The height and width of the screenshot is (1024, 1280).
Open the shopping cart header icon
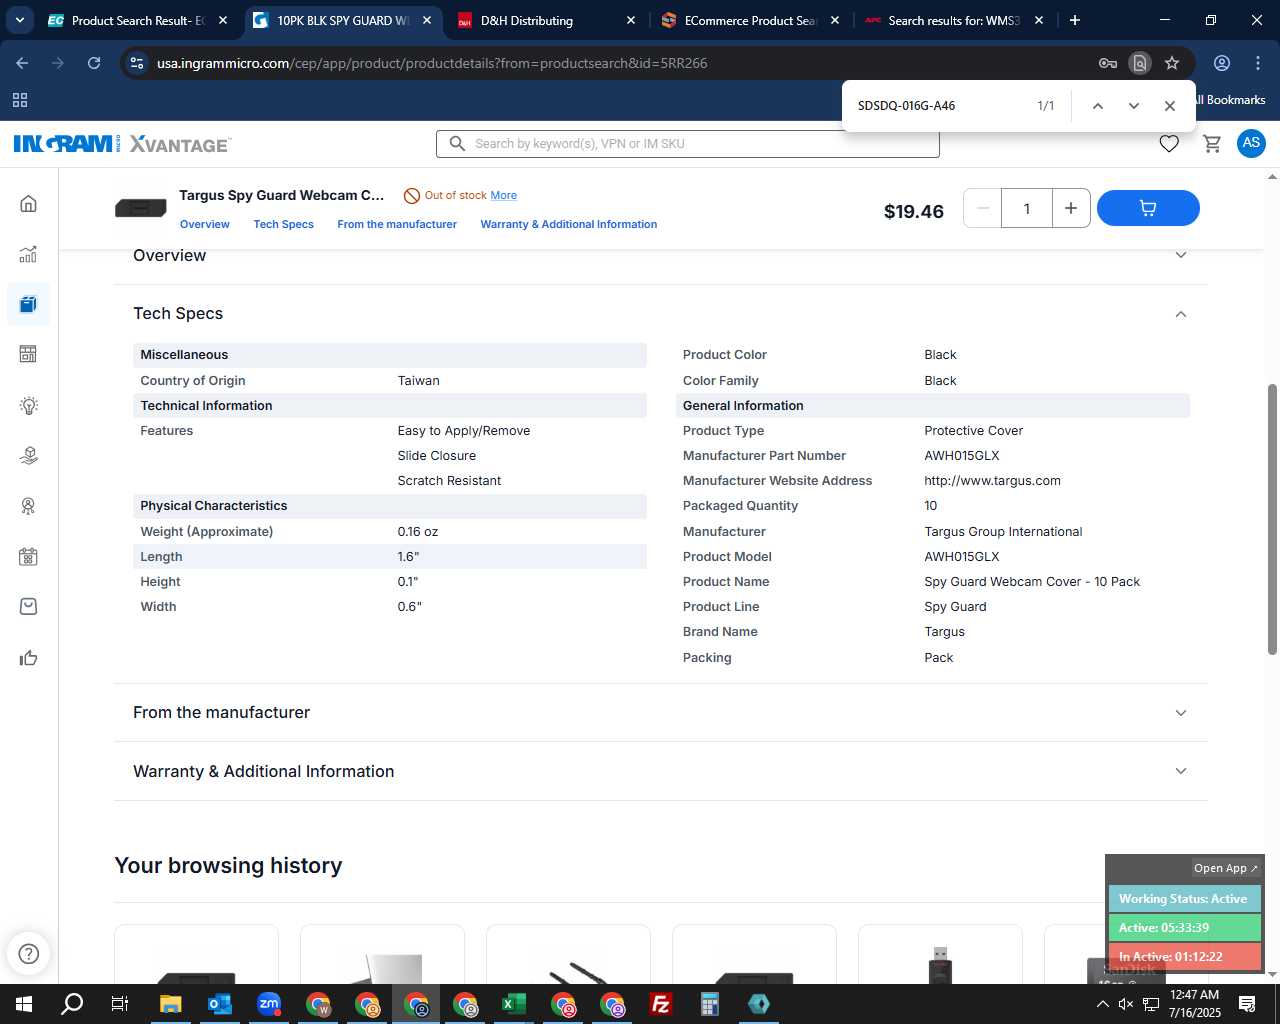pyautogui.click(x=1212, y=144)
